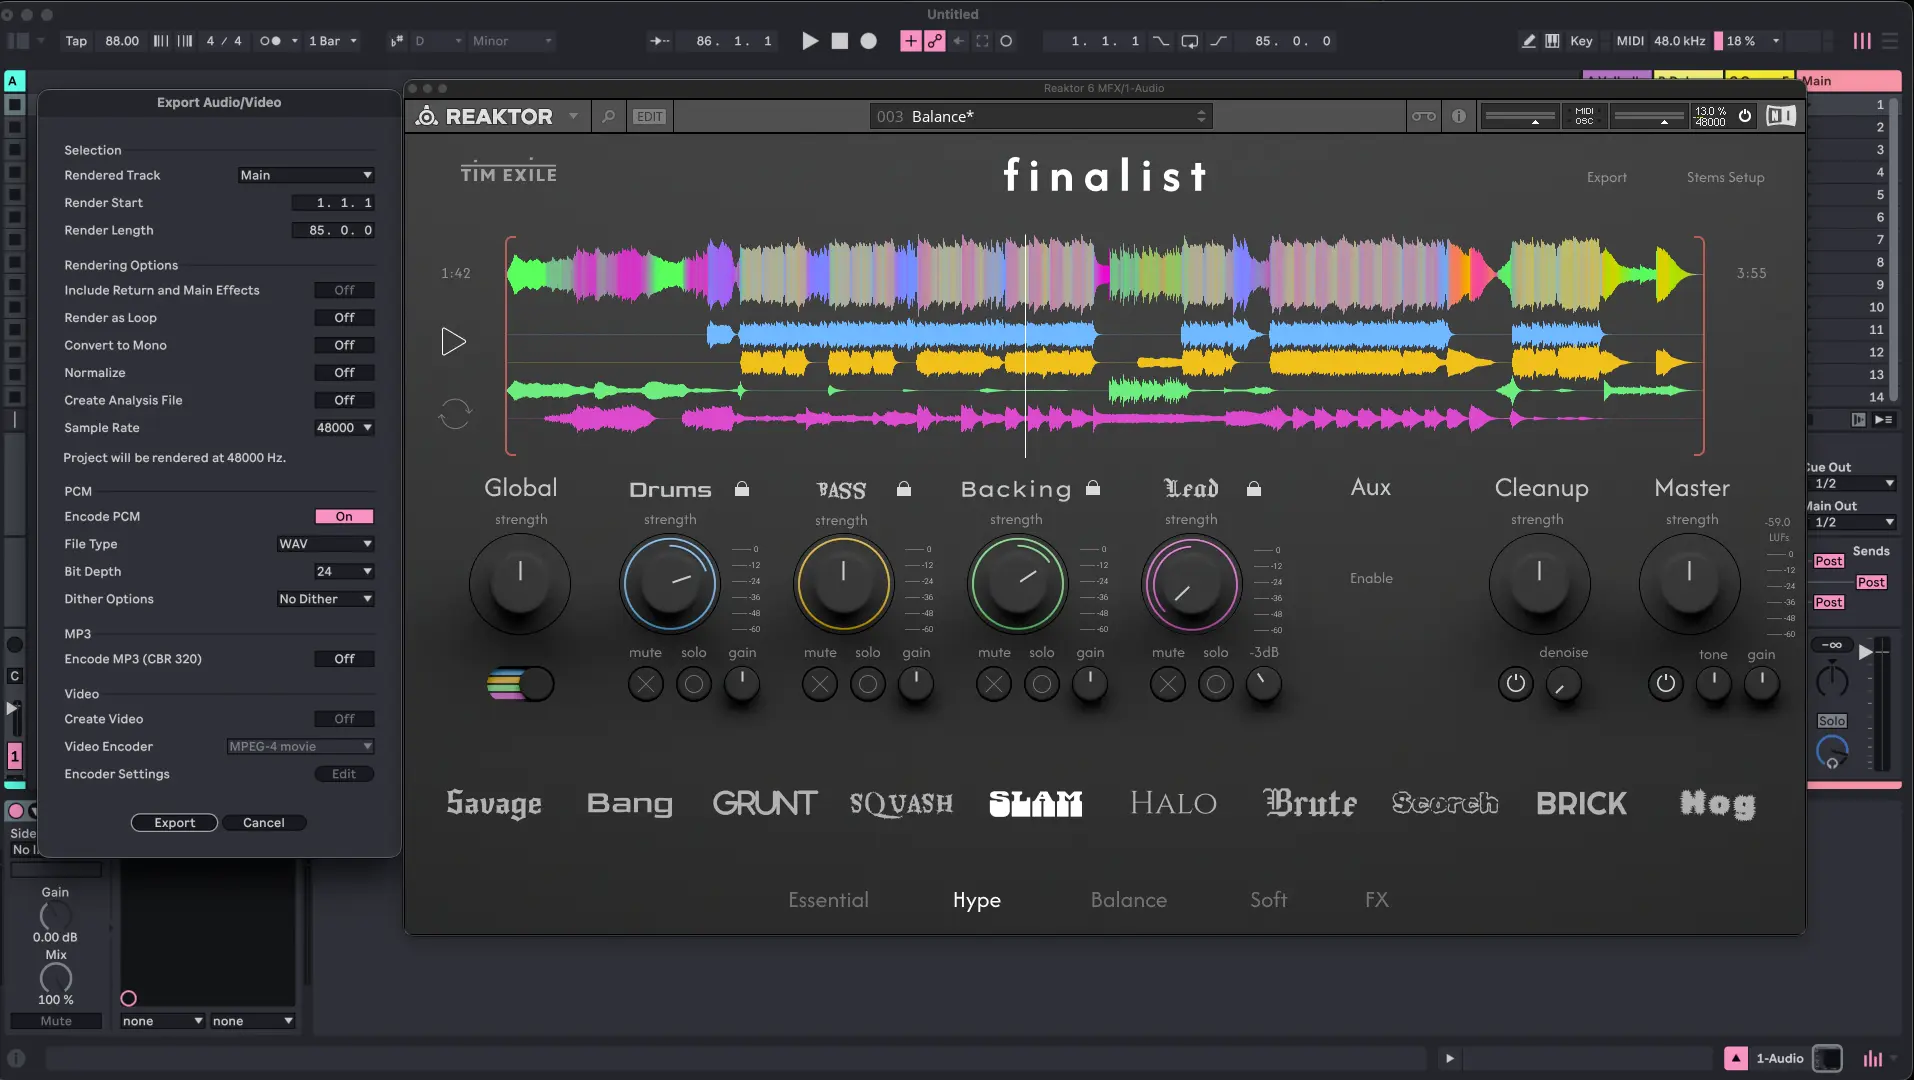Toggle Normalize option

(344, 373)
